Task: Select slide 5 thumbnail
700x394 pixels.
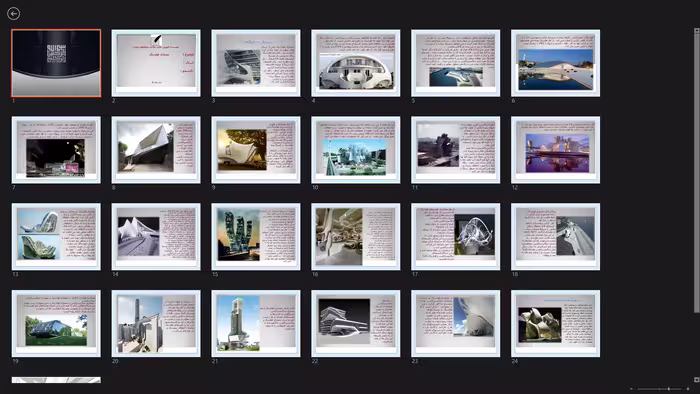Action: tap(455, 63)
